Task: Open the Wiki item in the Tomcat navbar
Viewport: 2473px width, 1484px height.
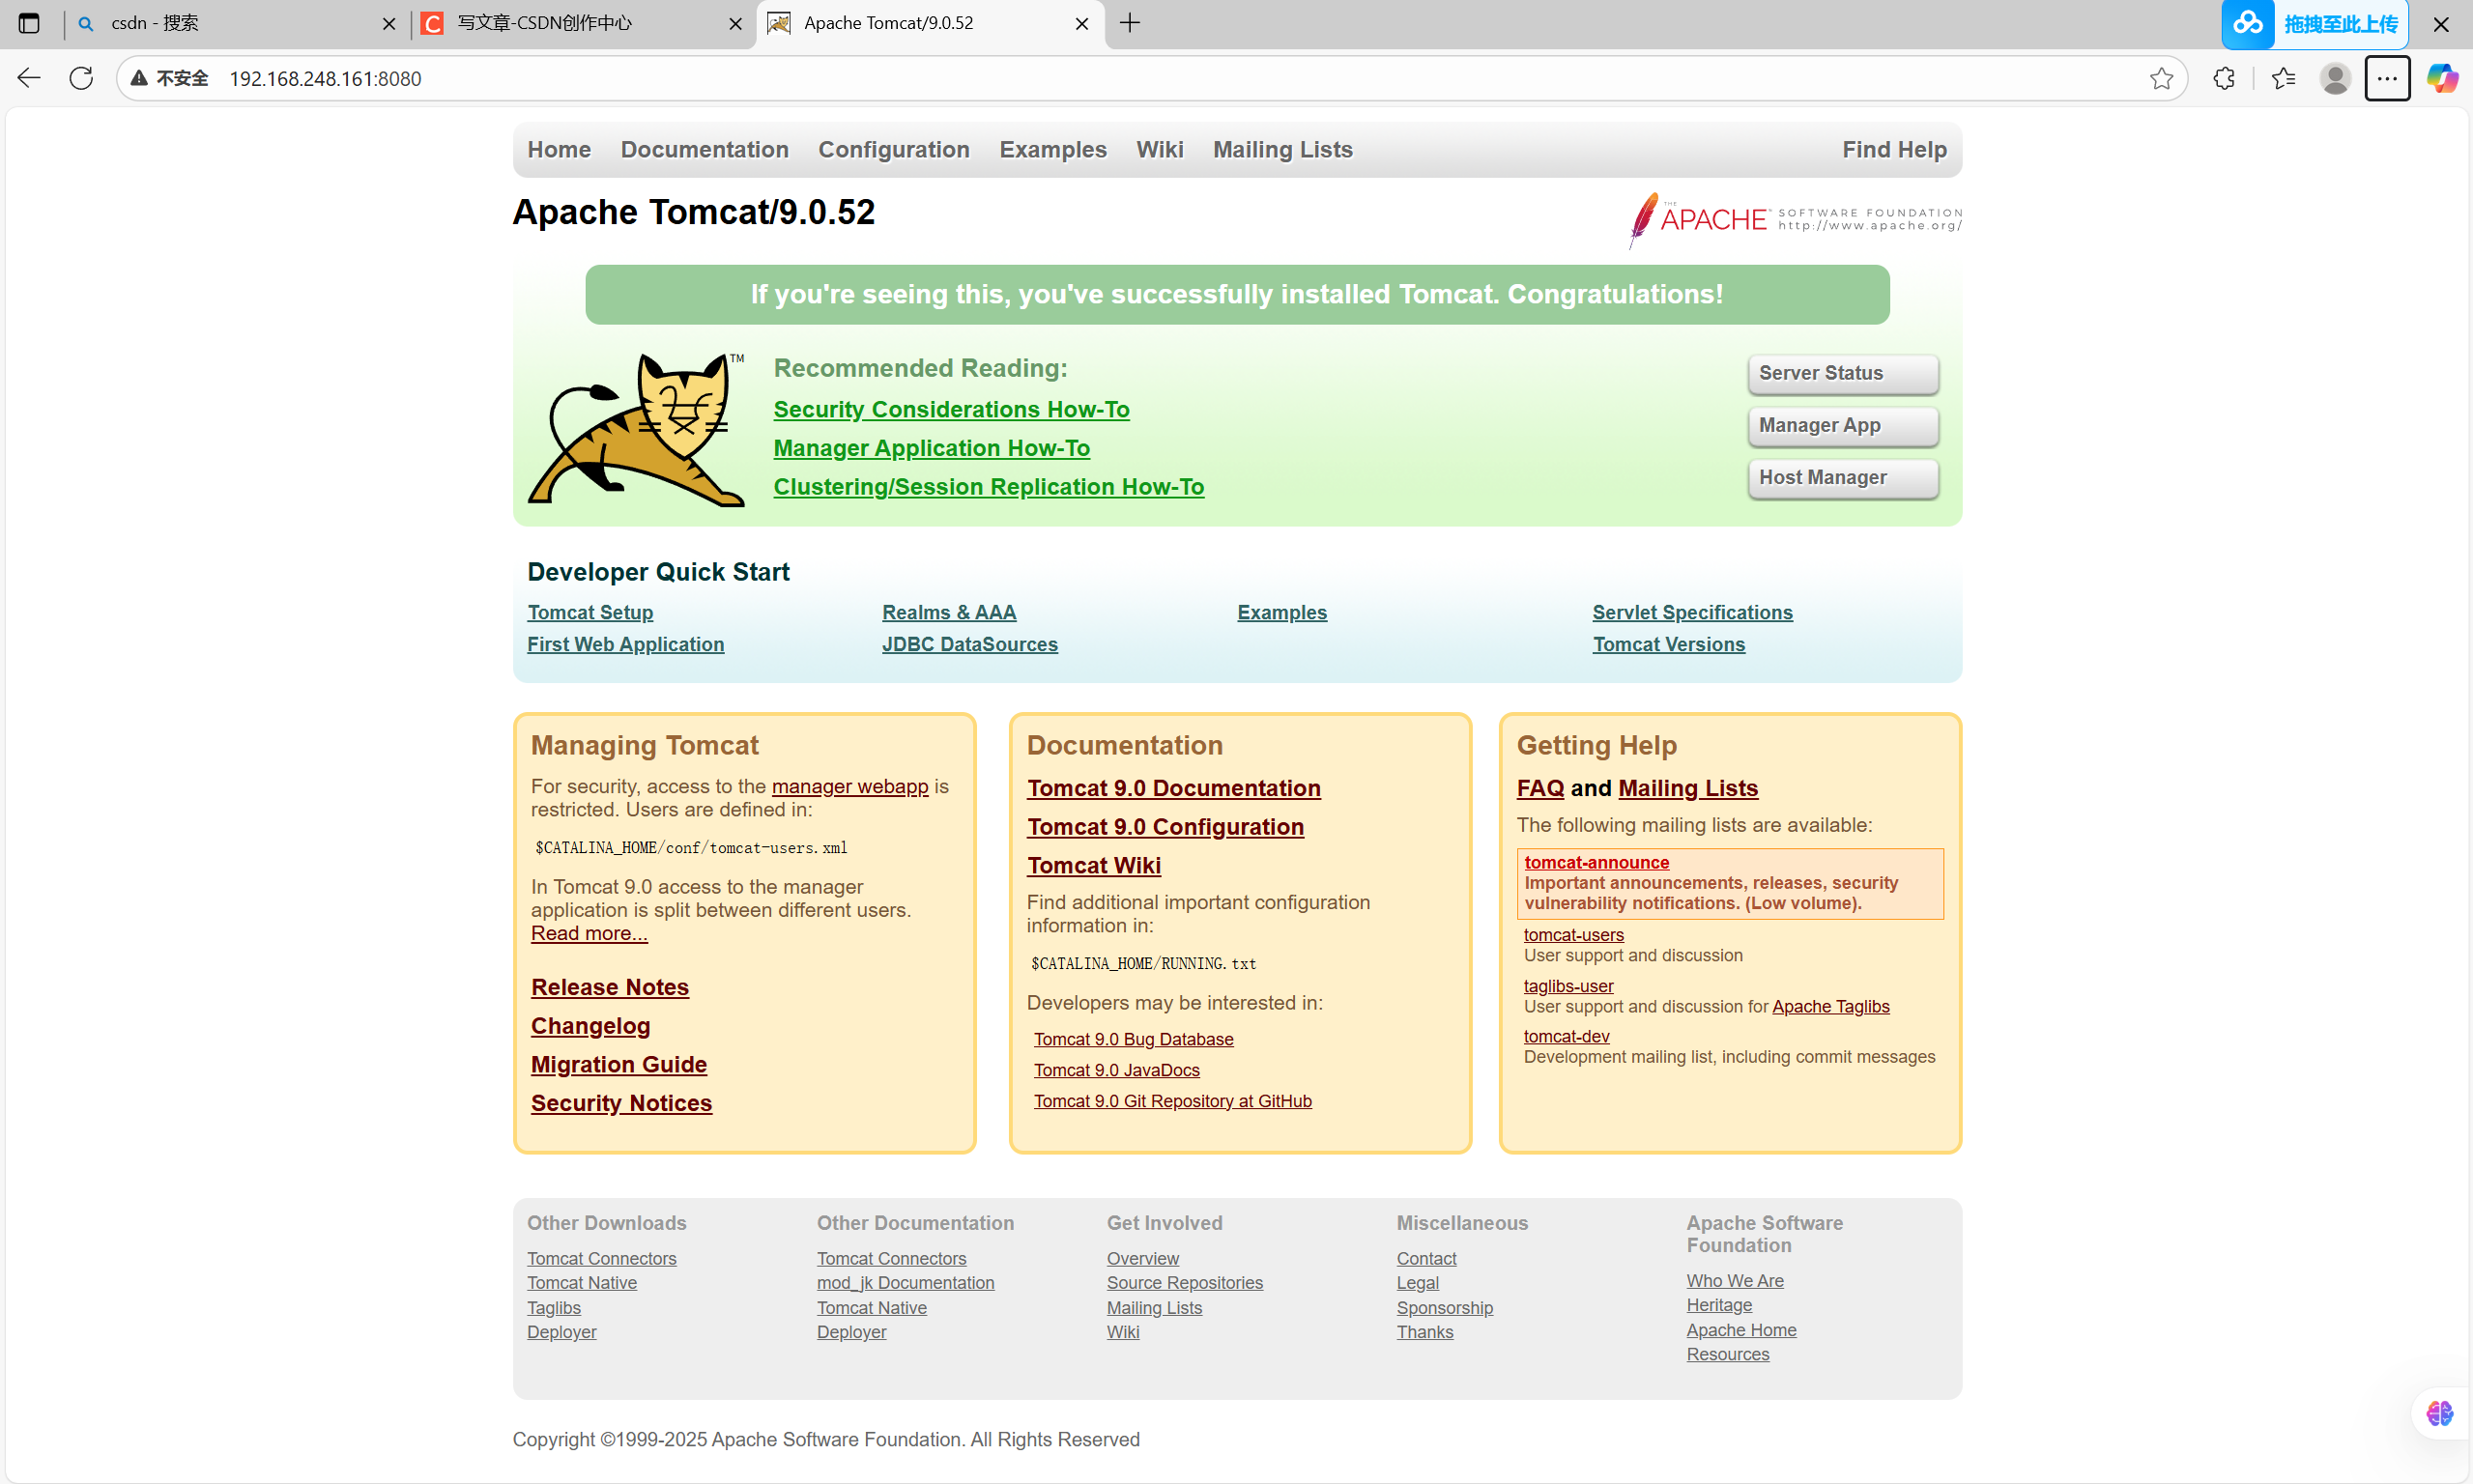Action: (1159, 149)
